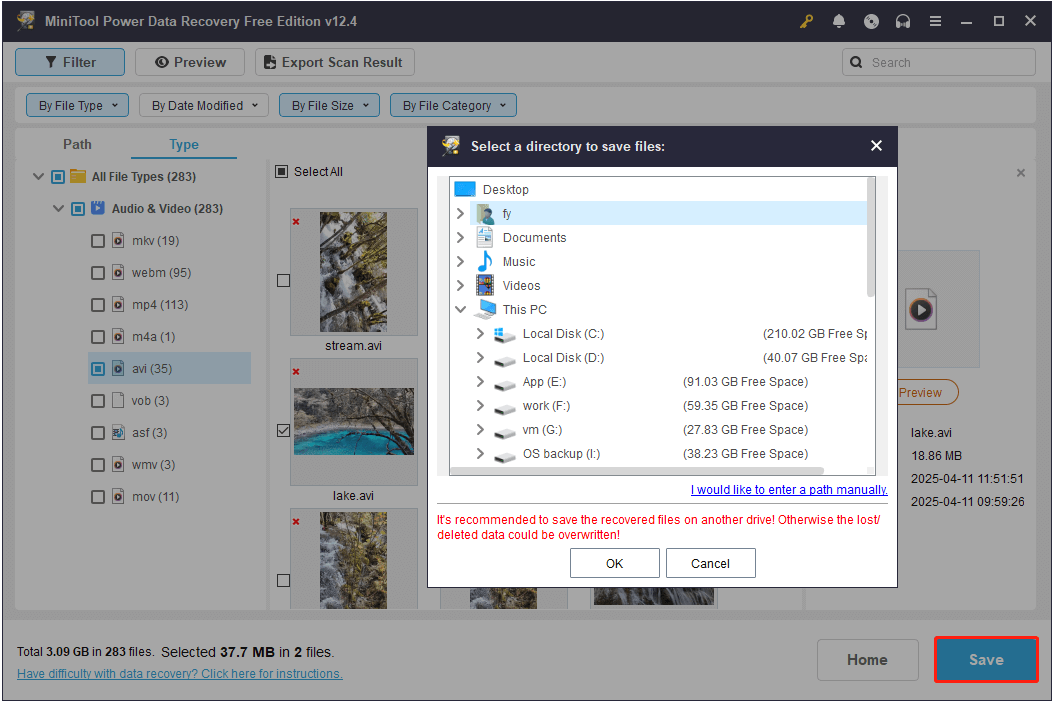Image resolution: width=1055 pixels, height=704 pixels.
Task: Click the Preview toolbar button
Action: 190,62
